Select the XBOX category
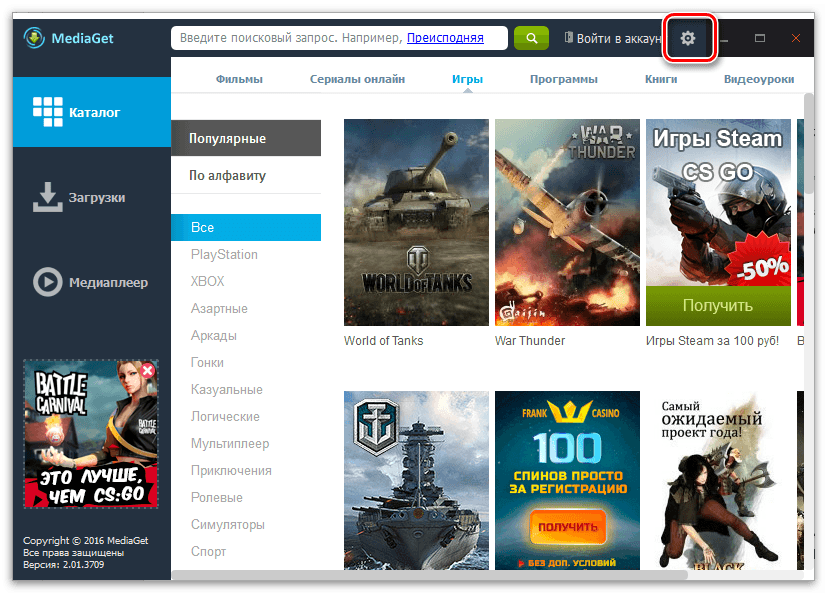The width and height of the screenshot is (827, 593). [x=207, y=281]
